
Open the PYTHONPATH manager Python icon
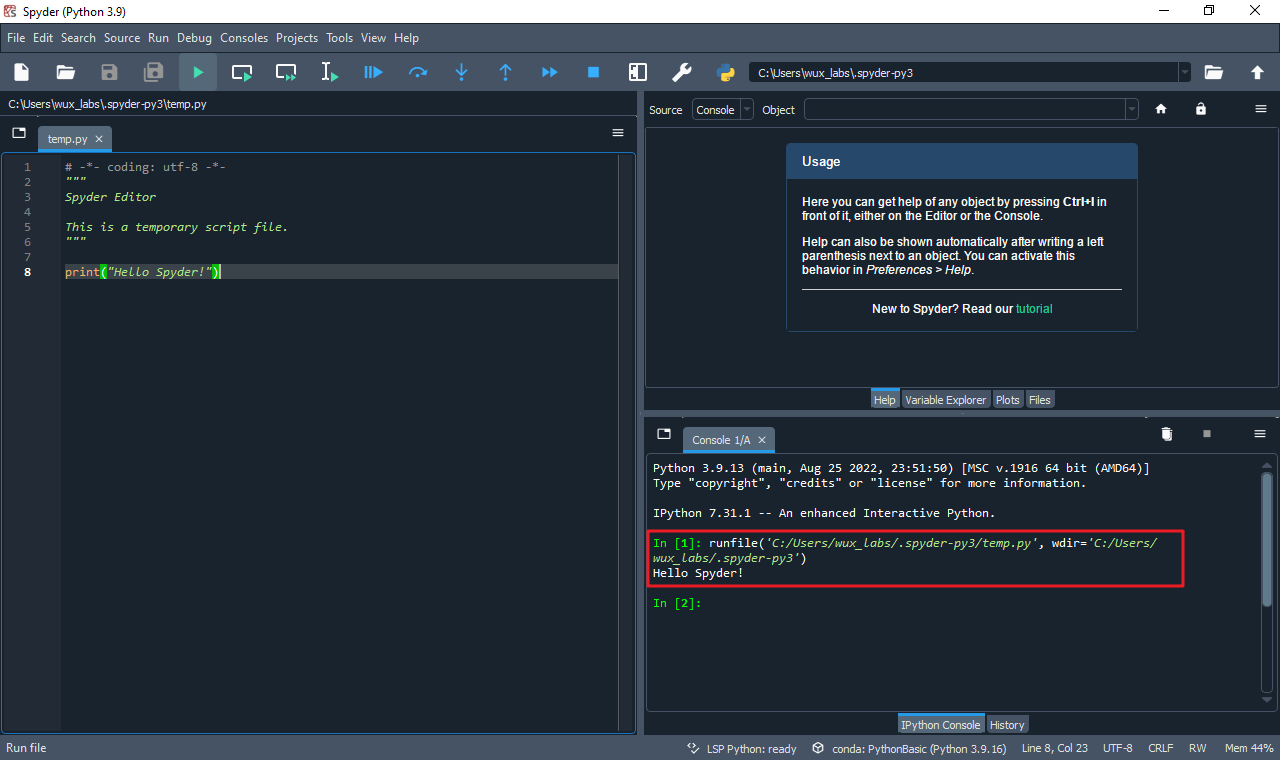[726, 72]
